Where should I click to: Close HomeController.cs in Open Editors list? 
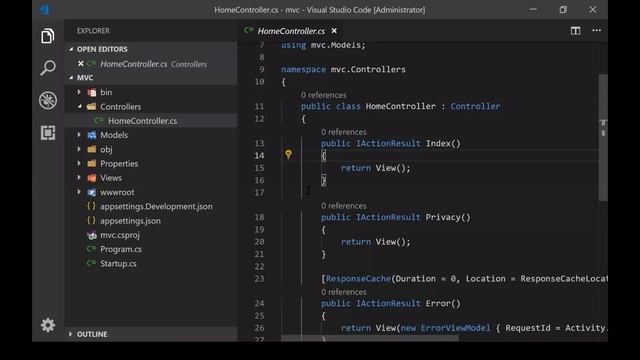pos(80,64)
